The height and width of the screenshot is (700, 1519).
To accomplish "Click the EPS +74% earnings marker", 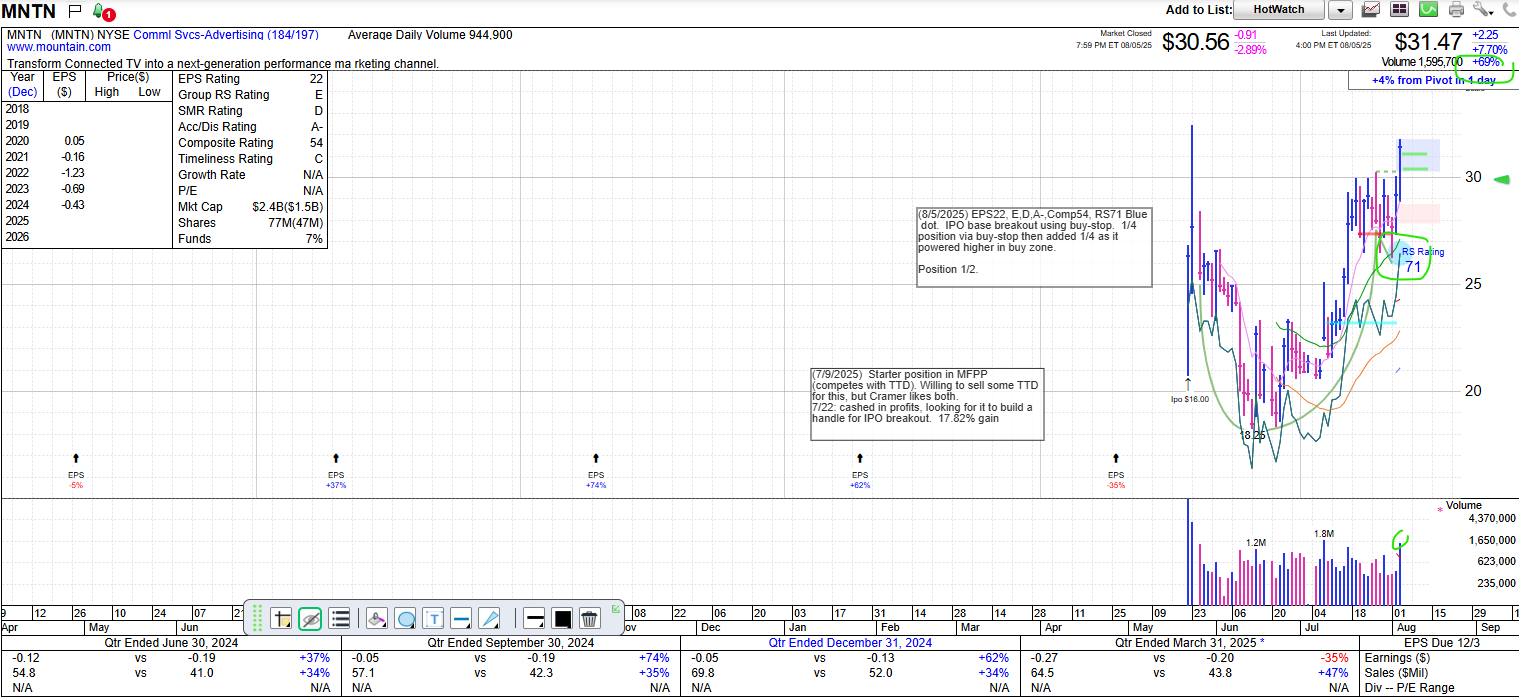I will pyautogui.click(x=596, y=472).
